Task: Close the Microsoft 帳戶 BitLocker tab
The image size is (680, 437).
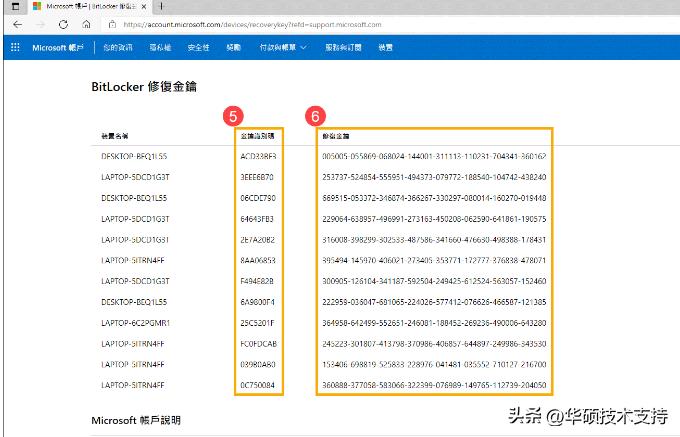Action: 144,7
